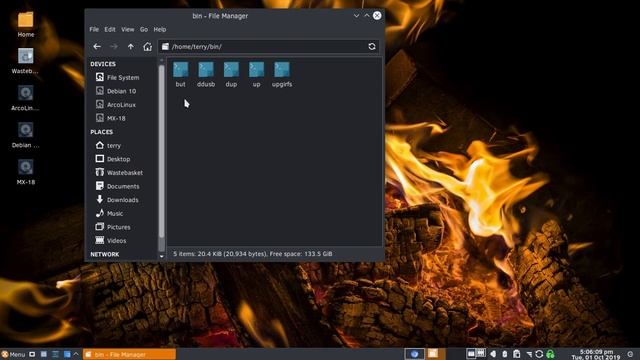Go to home folder using the house icon
The image size is (640, 360).
(147, 47)
